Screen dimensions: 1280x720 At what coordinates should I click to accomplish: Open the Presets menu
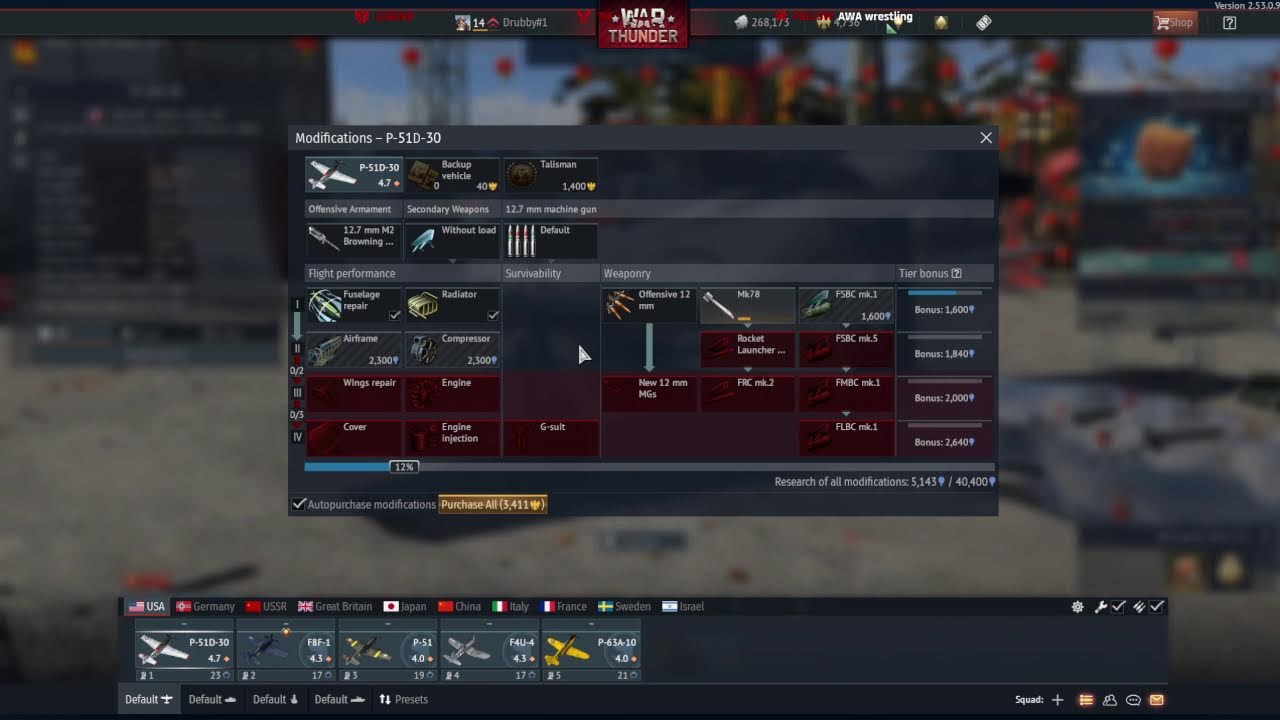tap(403, 699)
